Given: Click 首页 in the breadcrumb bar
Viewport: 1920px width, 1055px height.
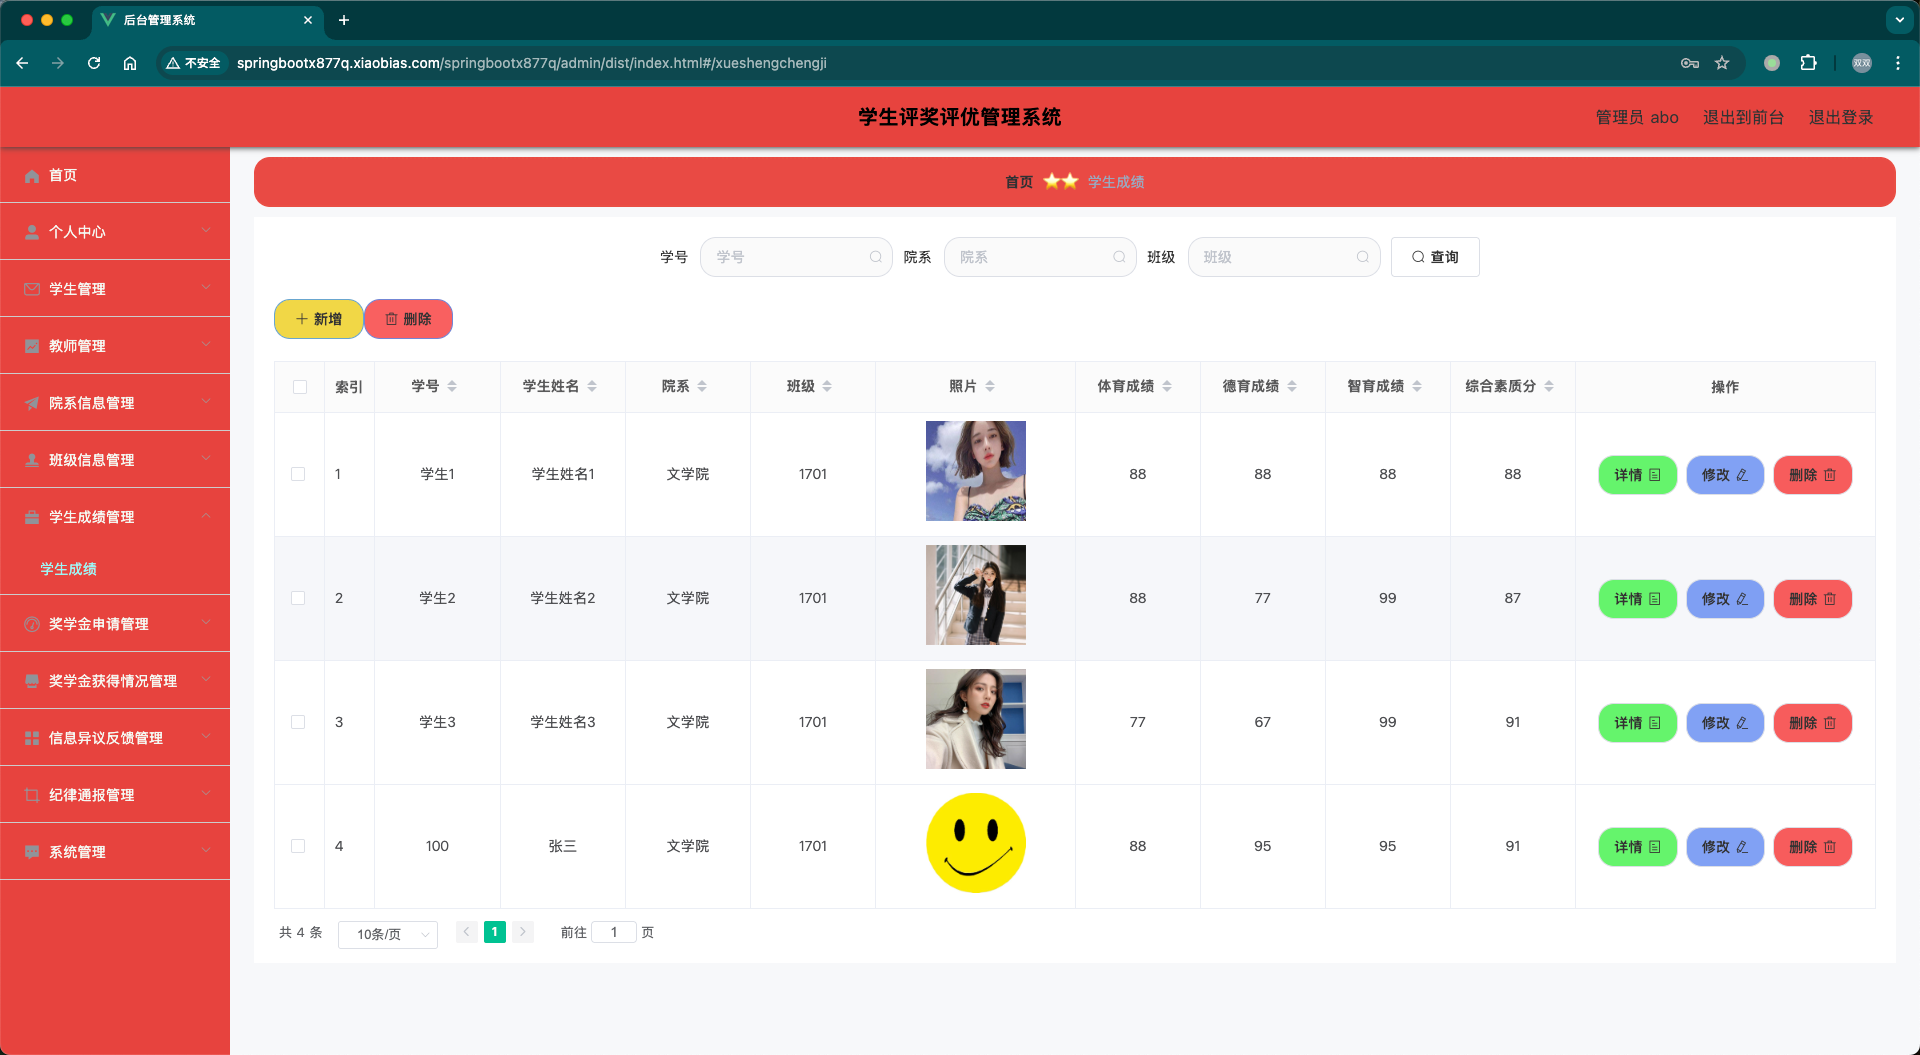Looking at the screenshot, I should click(1019, 182).
